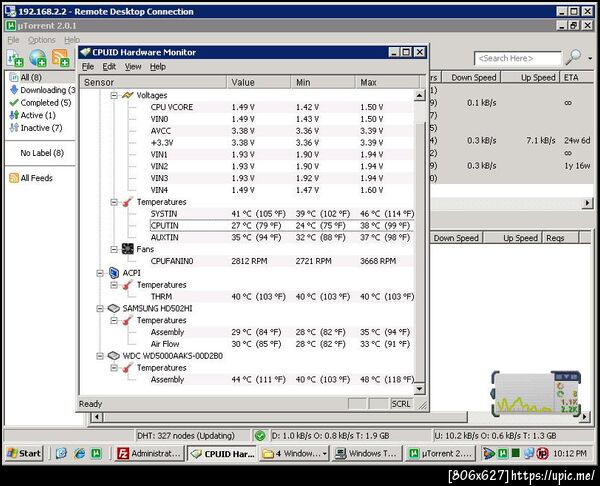Click the Start button on taskbar

24,454
